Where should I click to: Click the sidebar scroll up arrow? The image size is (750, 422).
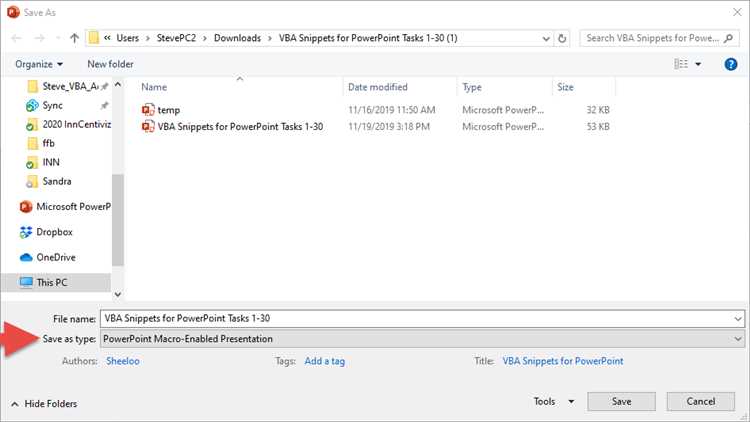(x=118, y=85)
